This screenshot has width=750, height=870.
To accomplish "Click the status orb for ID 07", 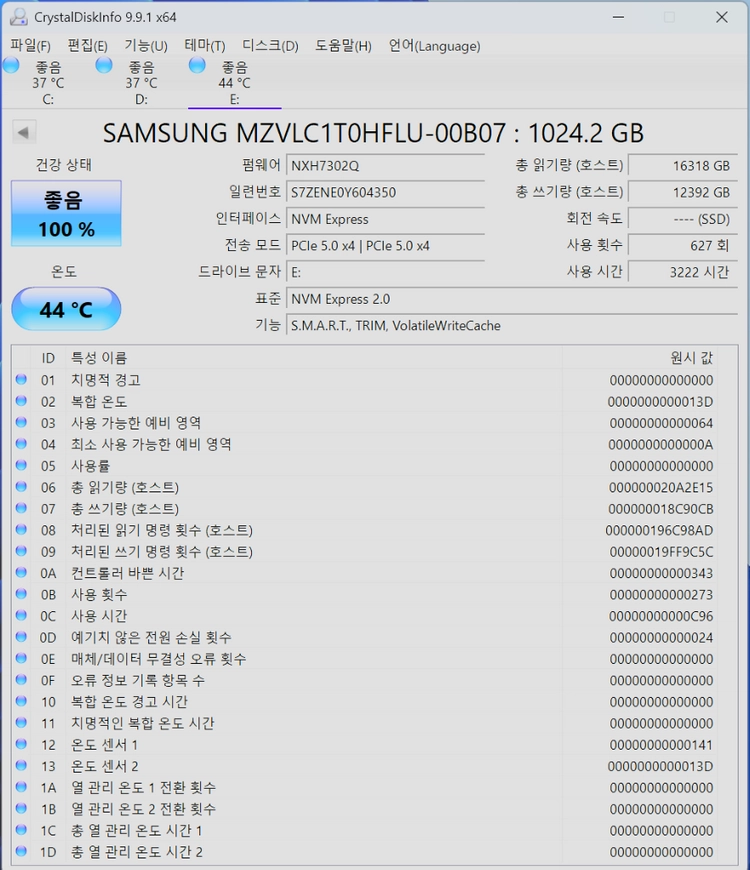I will pyautogui.click(x=21, y=508).
